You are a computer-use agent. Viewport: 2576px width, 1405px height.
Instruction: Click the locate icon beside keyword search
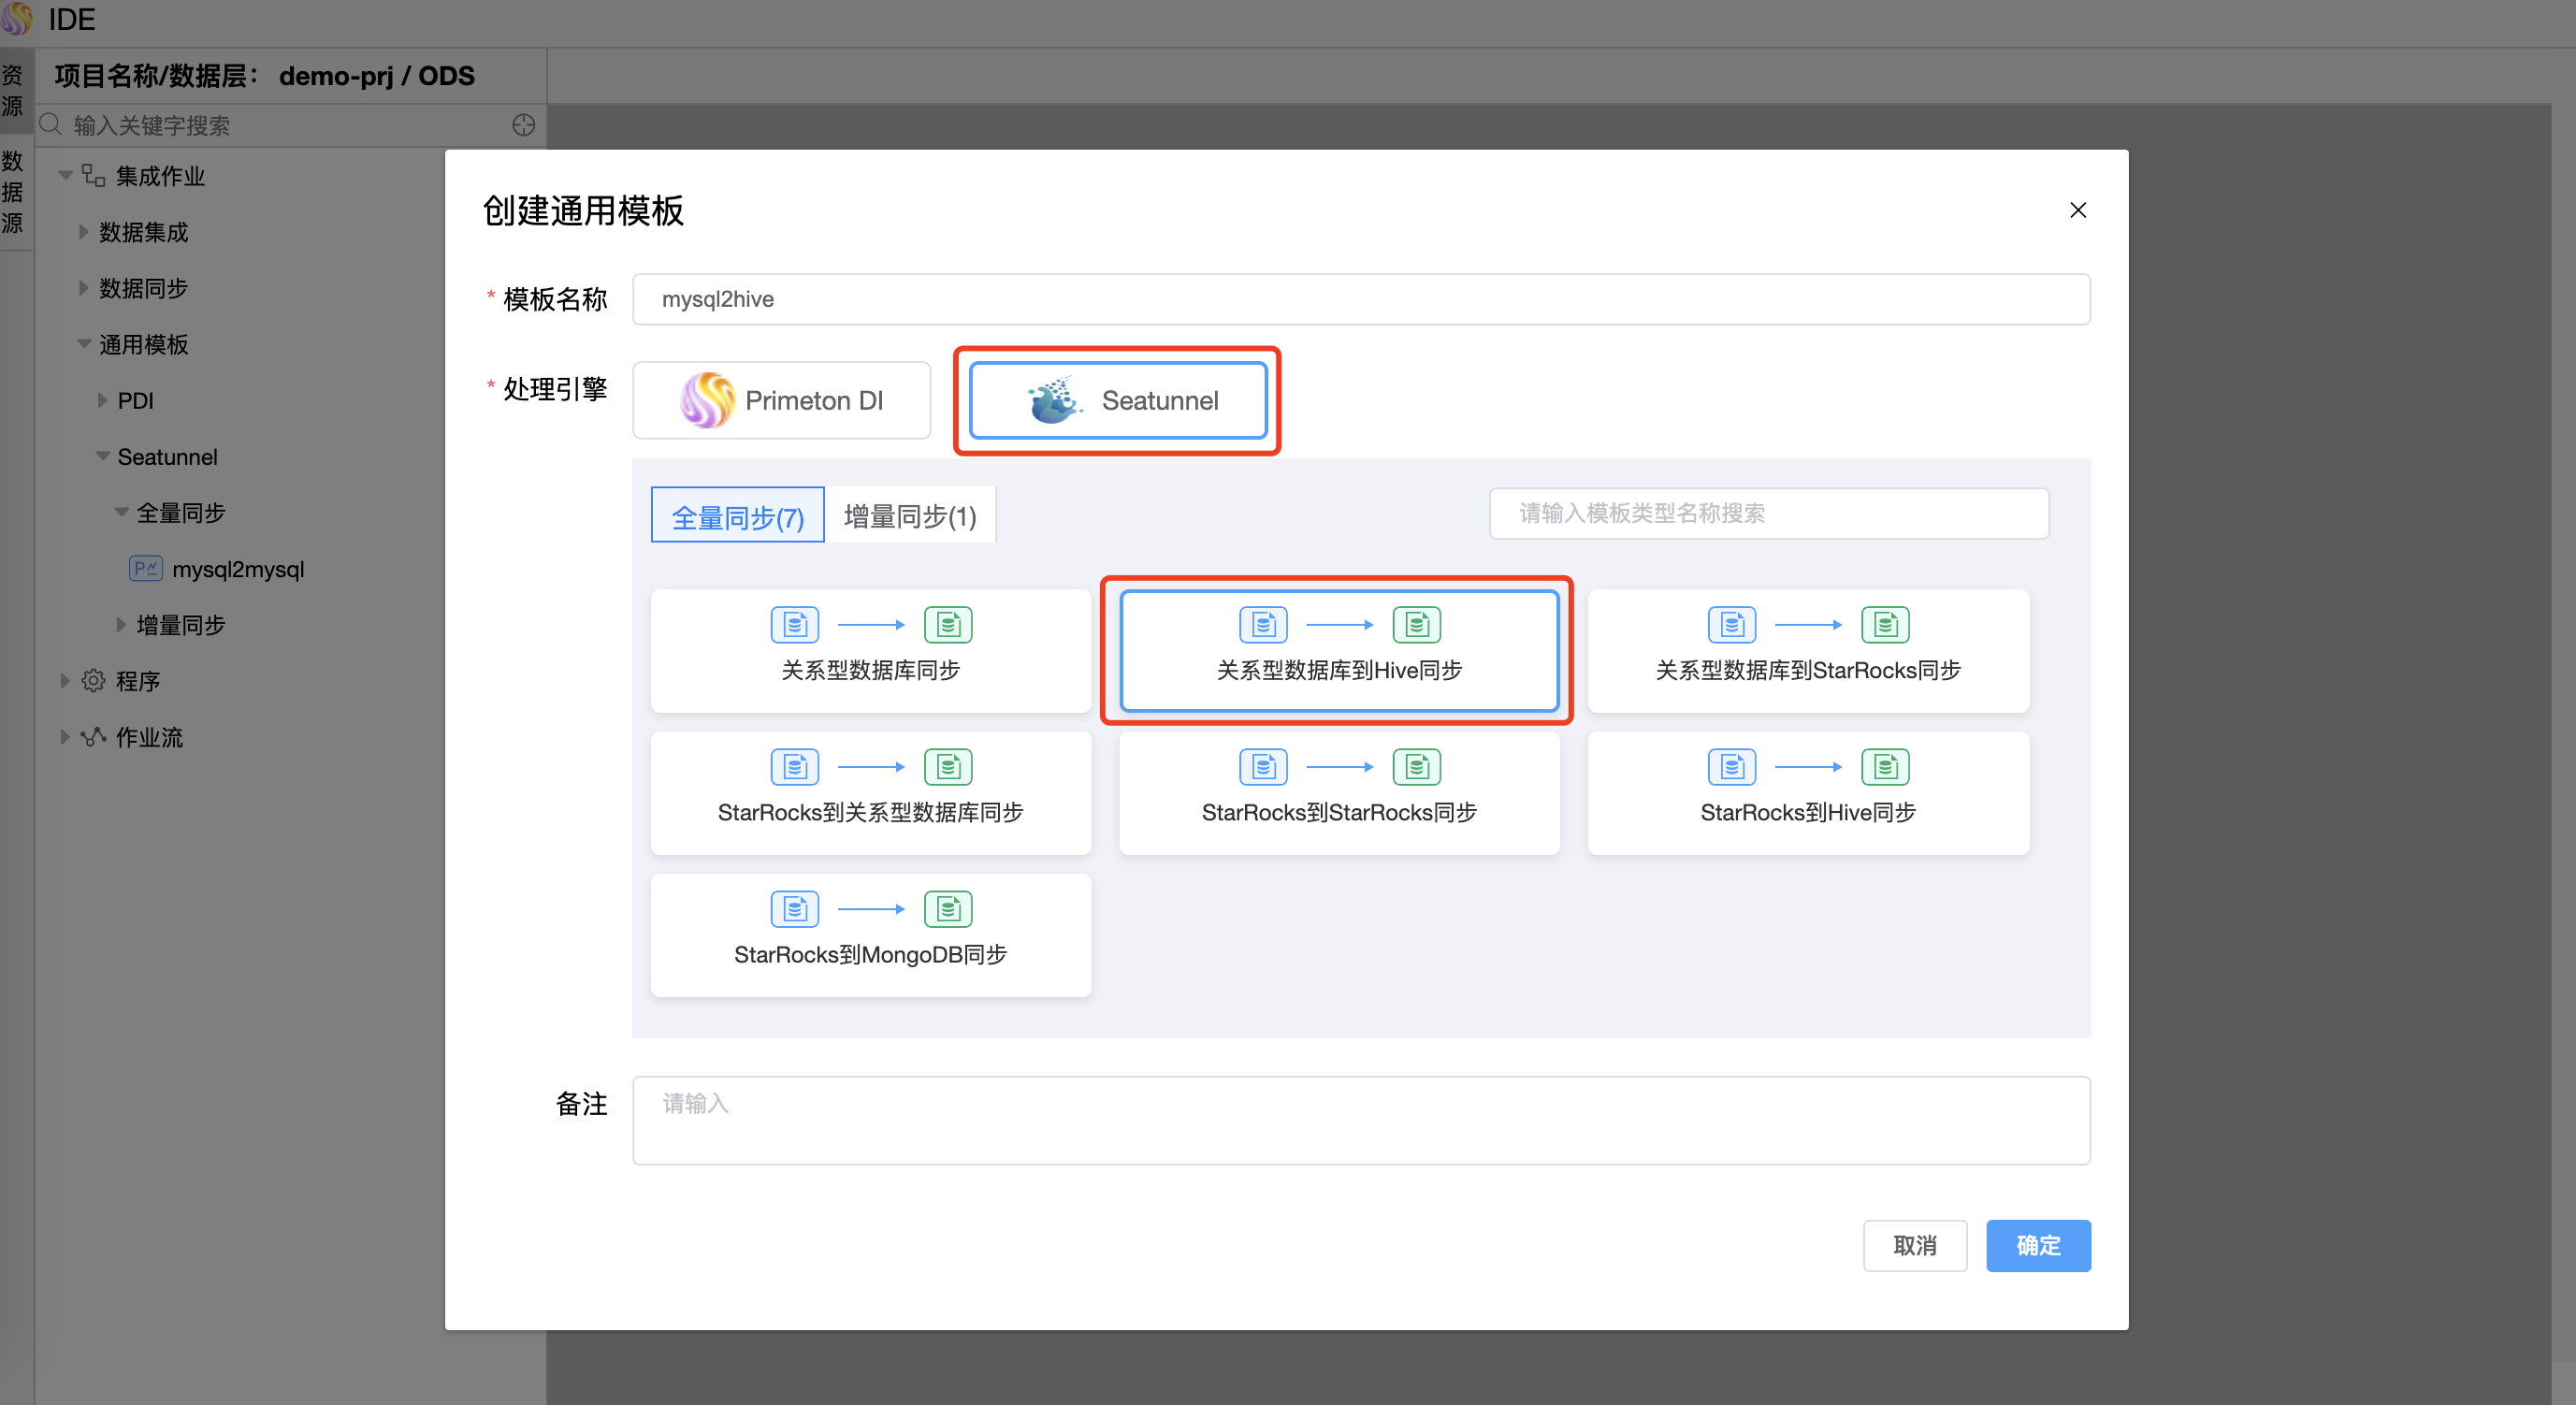[x=523, y=125]
